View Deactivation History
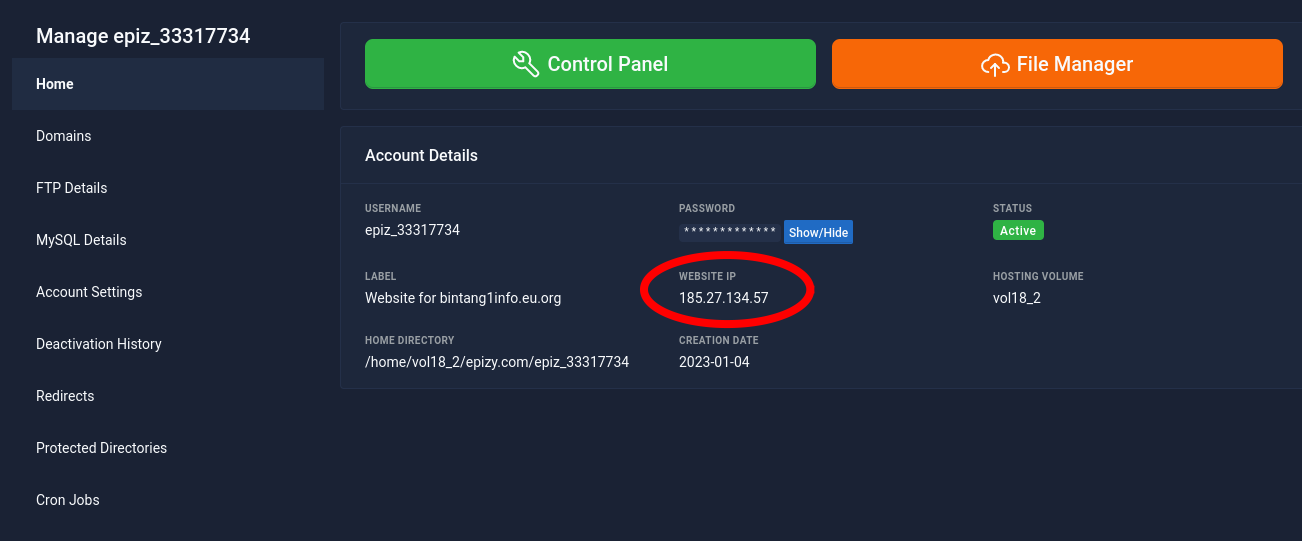 click(98, 344)
